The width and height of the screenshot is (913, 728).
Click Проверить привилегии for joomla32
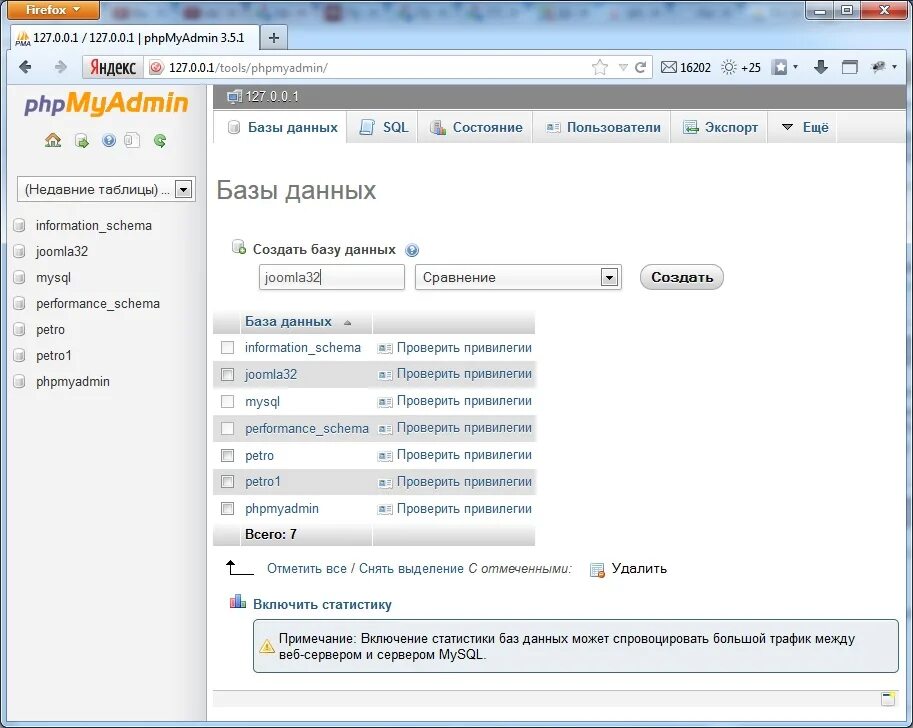[464, 374]
